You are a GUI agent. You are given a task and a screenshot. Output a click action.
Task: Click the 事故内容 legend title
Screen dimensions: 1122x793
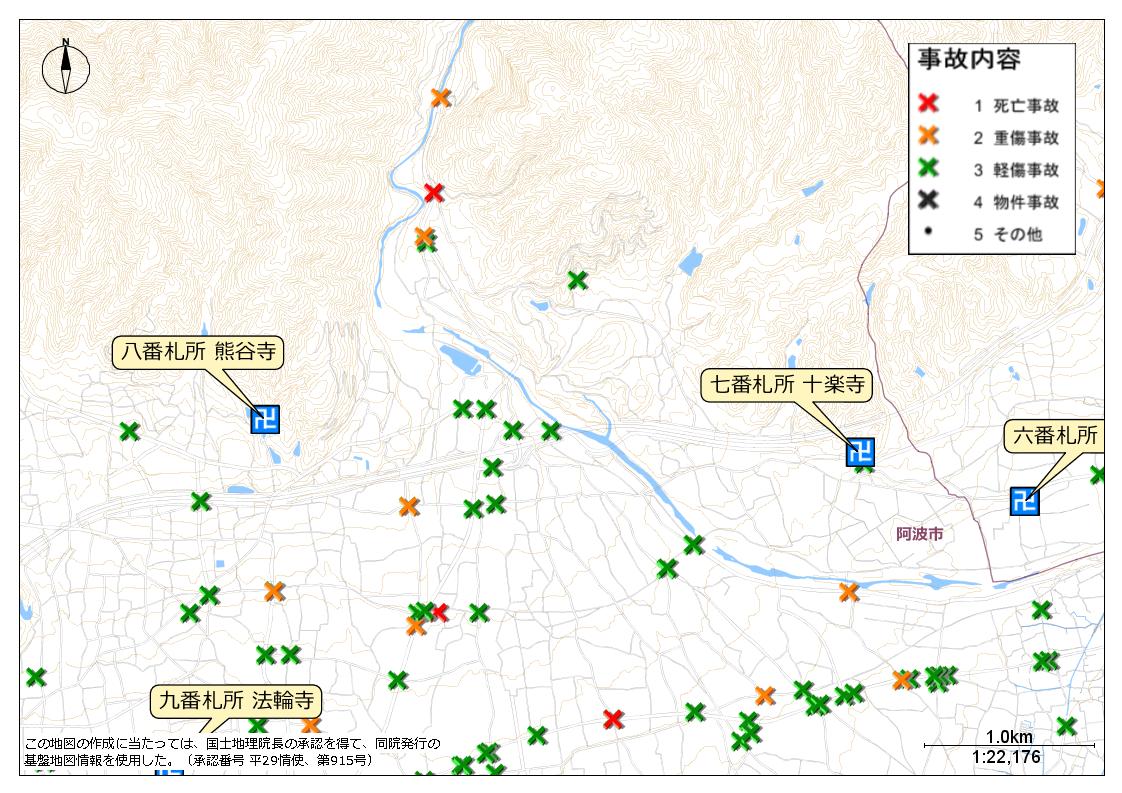[x=969, y=59]
